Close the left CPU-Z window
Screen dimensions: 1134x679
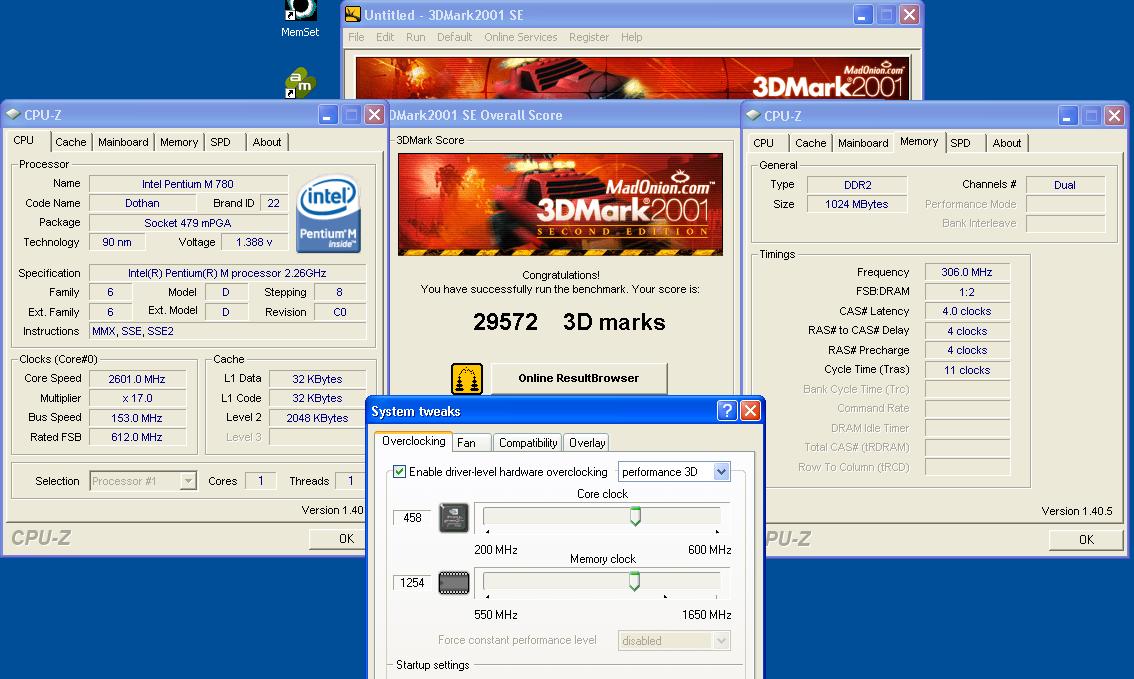click(x=374, y=115)
